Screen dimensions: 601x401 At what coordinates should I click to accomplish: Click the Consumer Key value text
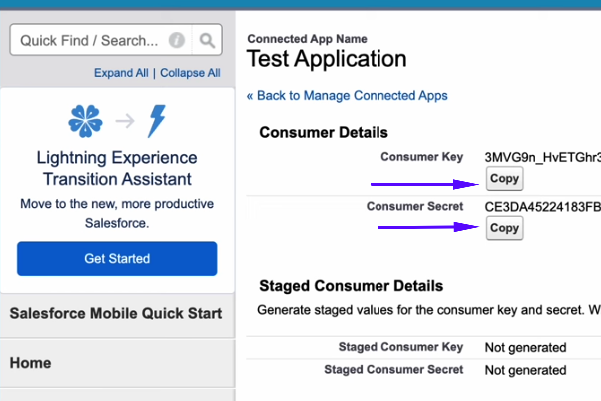[x=541, y=157]
